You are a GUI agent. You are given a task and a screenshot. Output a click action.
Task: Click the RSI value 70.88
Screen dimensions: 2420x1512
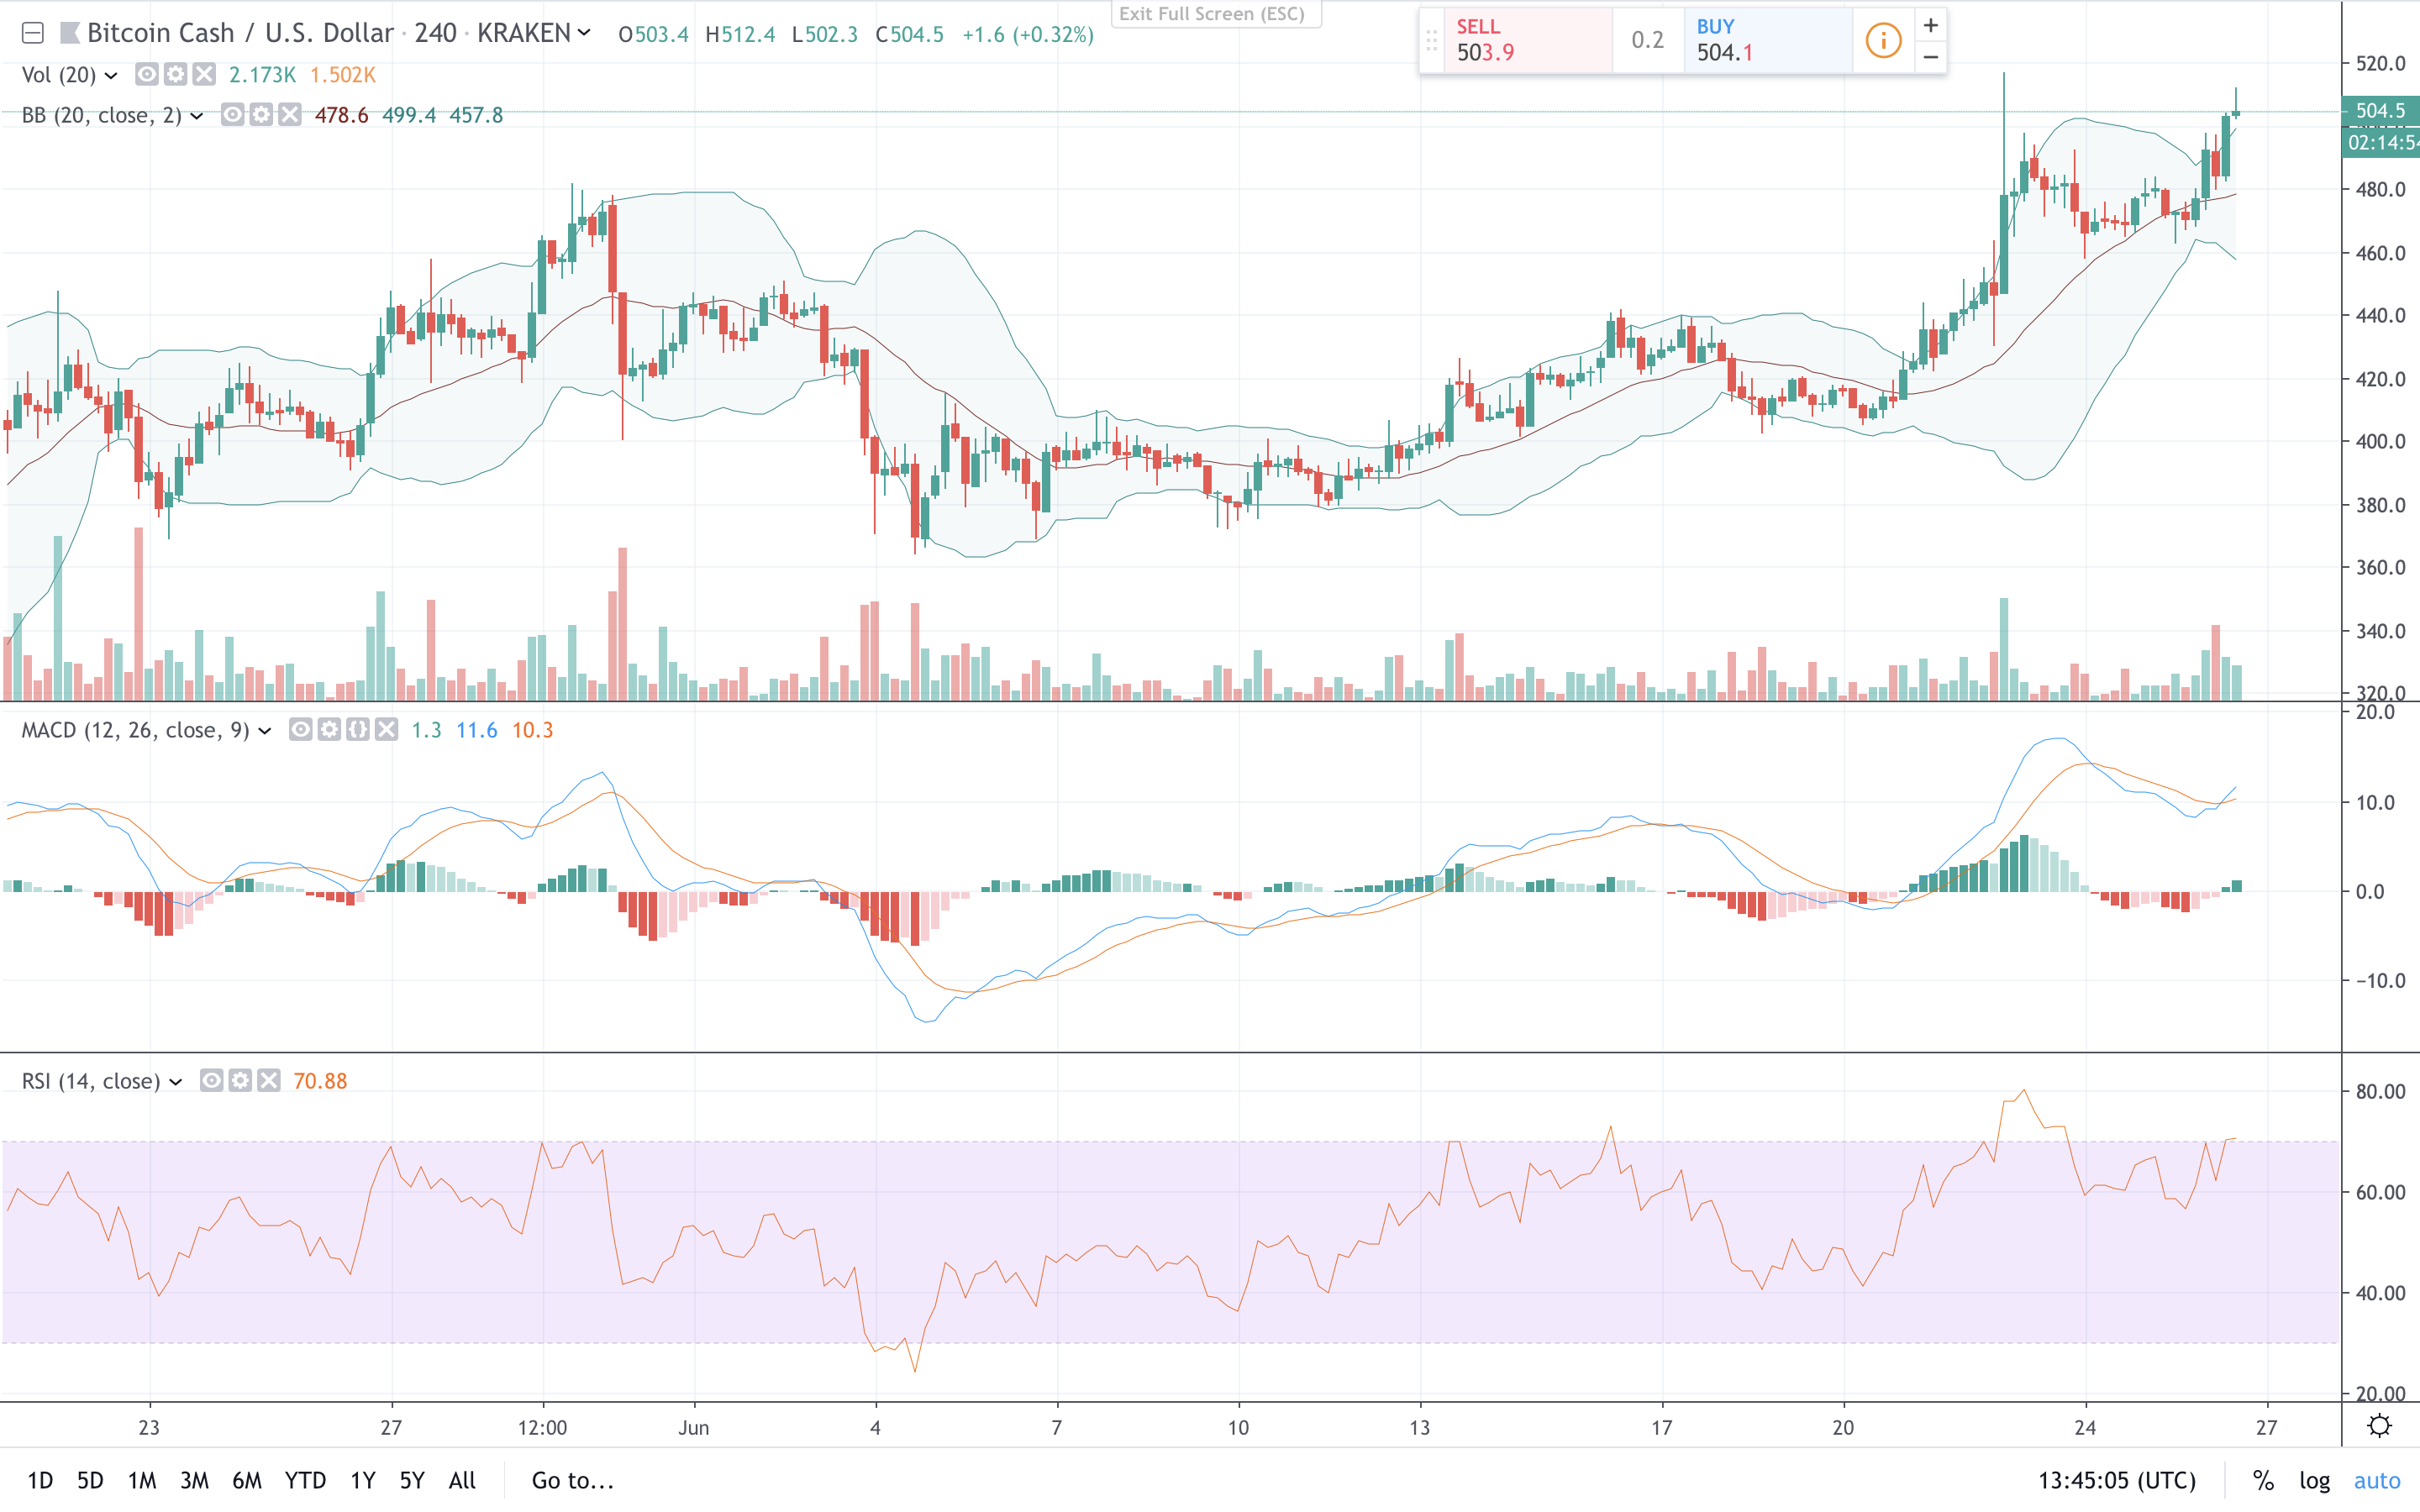coord(320,1081)
